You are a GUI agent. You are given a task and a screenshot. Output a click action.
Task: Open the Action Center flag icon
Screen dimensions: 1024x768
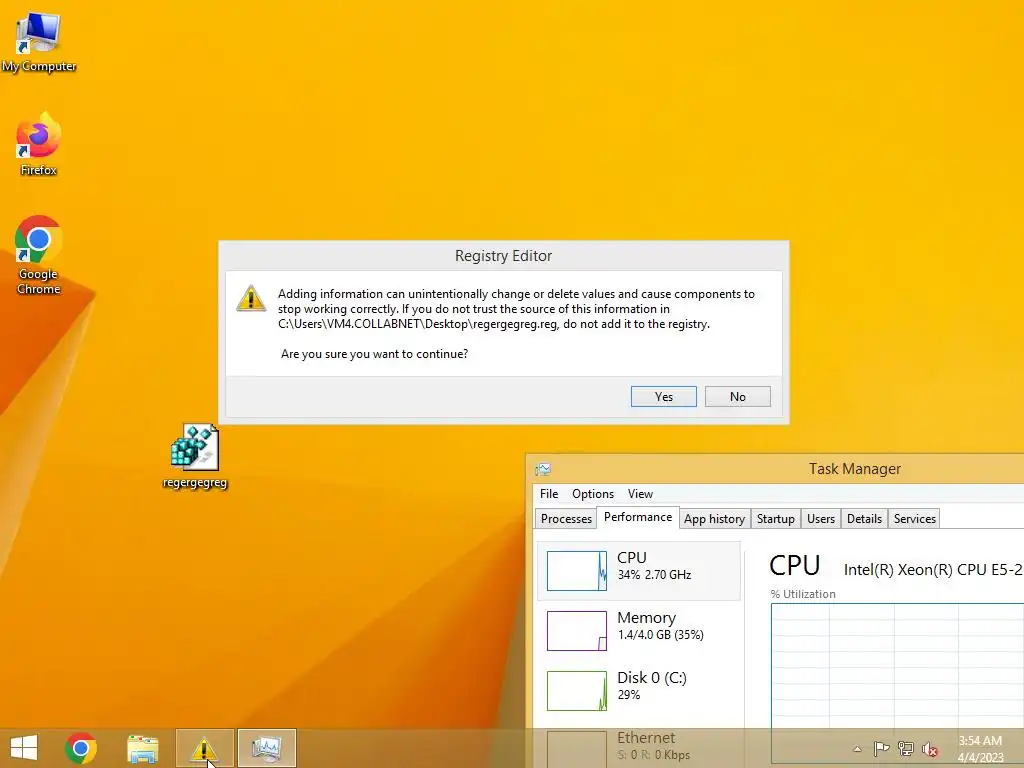point(882,748)
